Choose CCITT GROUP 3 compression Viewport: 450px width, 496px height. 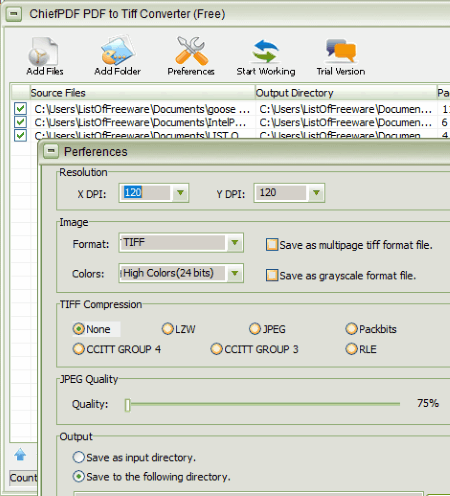tap(217, 349)
